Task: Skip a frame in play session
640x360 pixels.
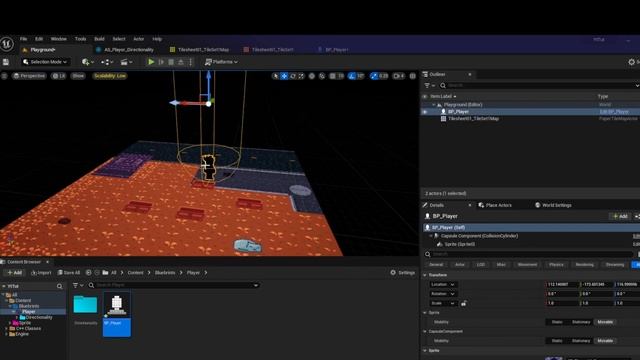Action: 161,62
